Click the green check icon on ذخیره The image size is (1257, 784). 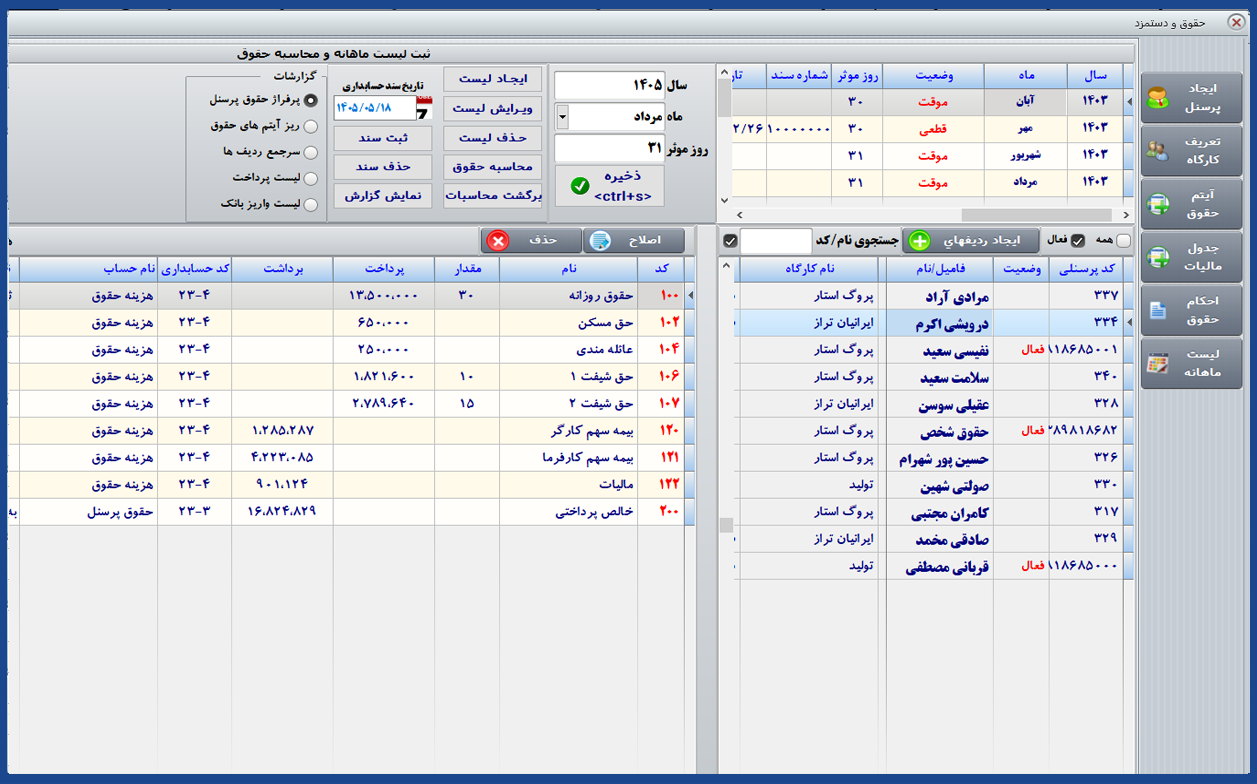(x=580, y=186)
